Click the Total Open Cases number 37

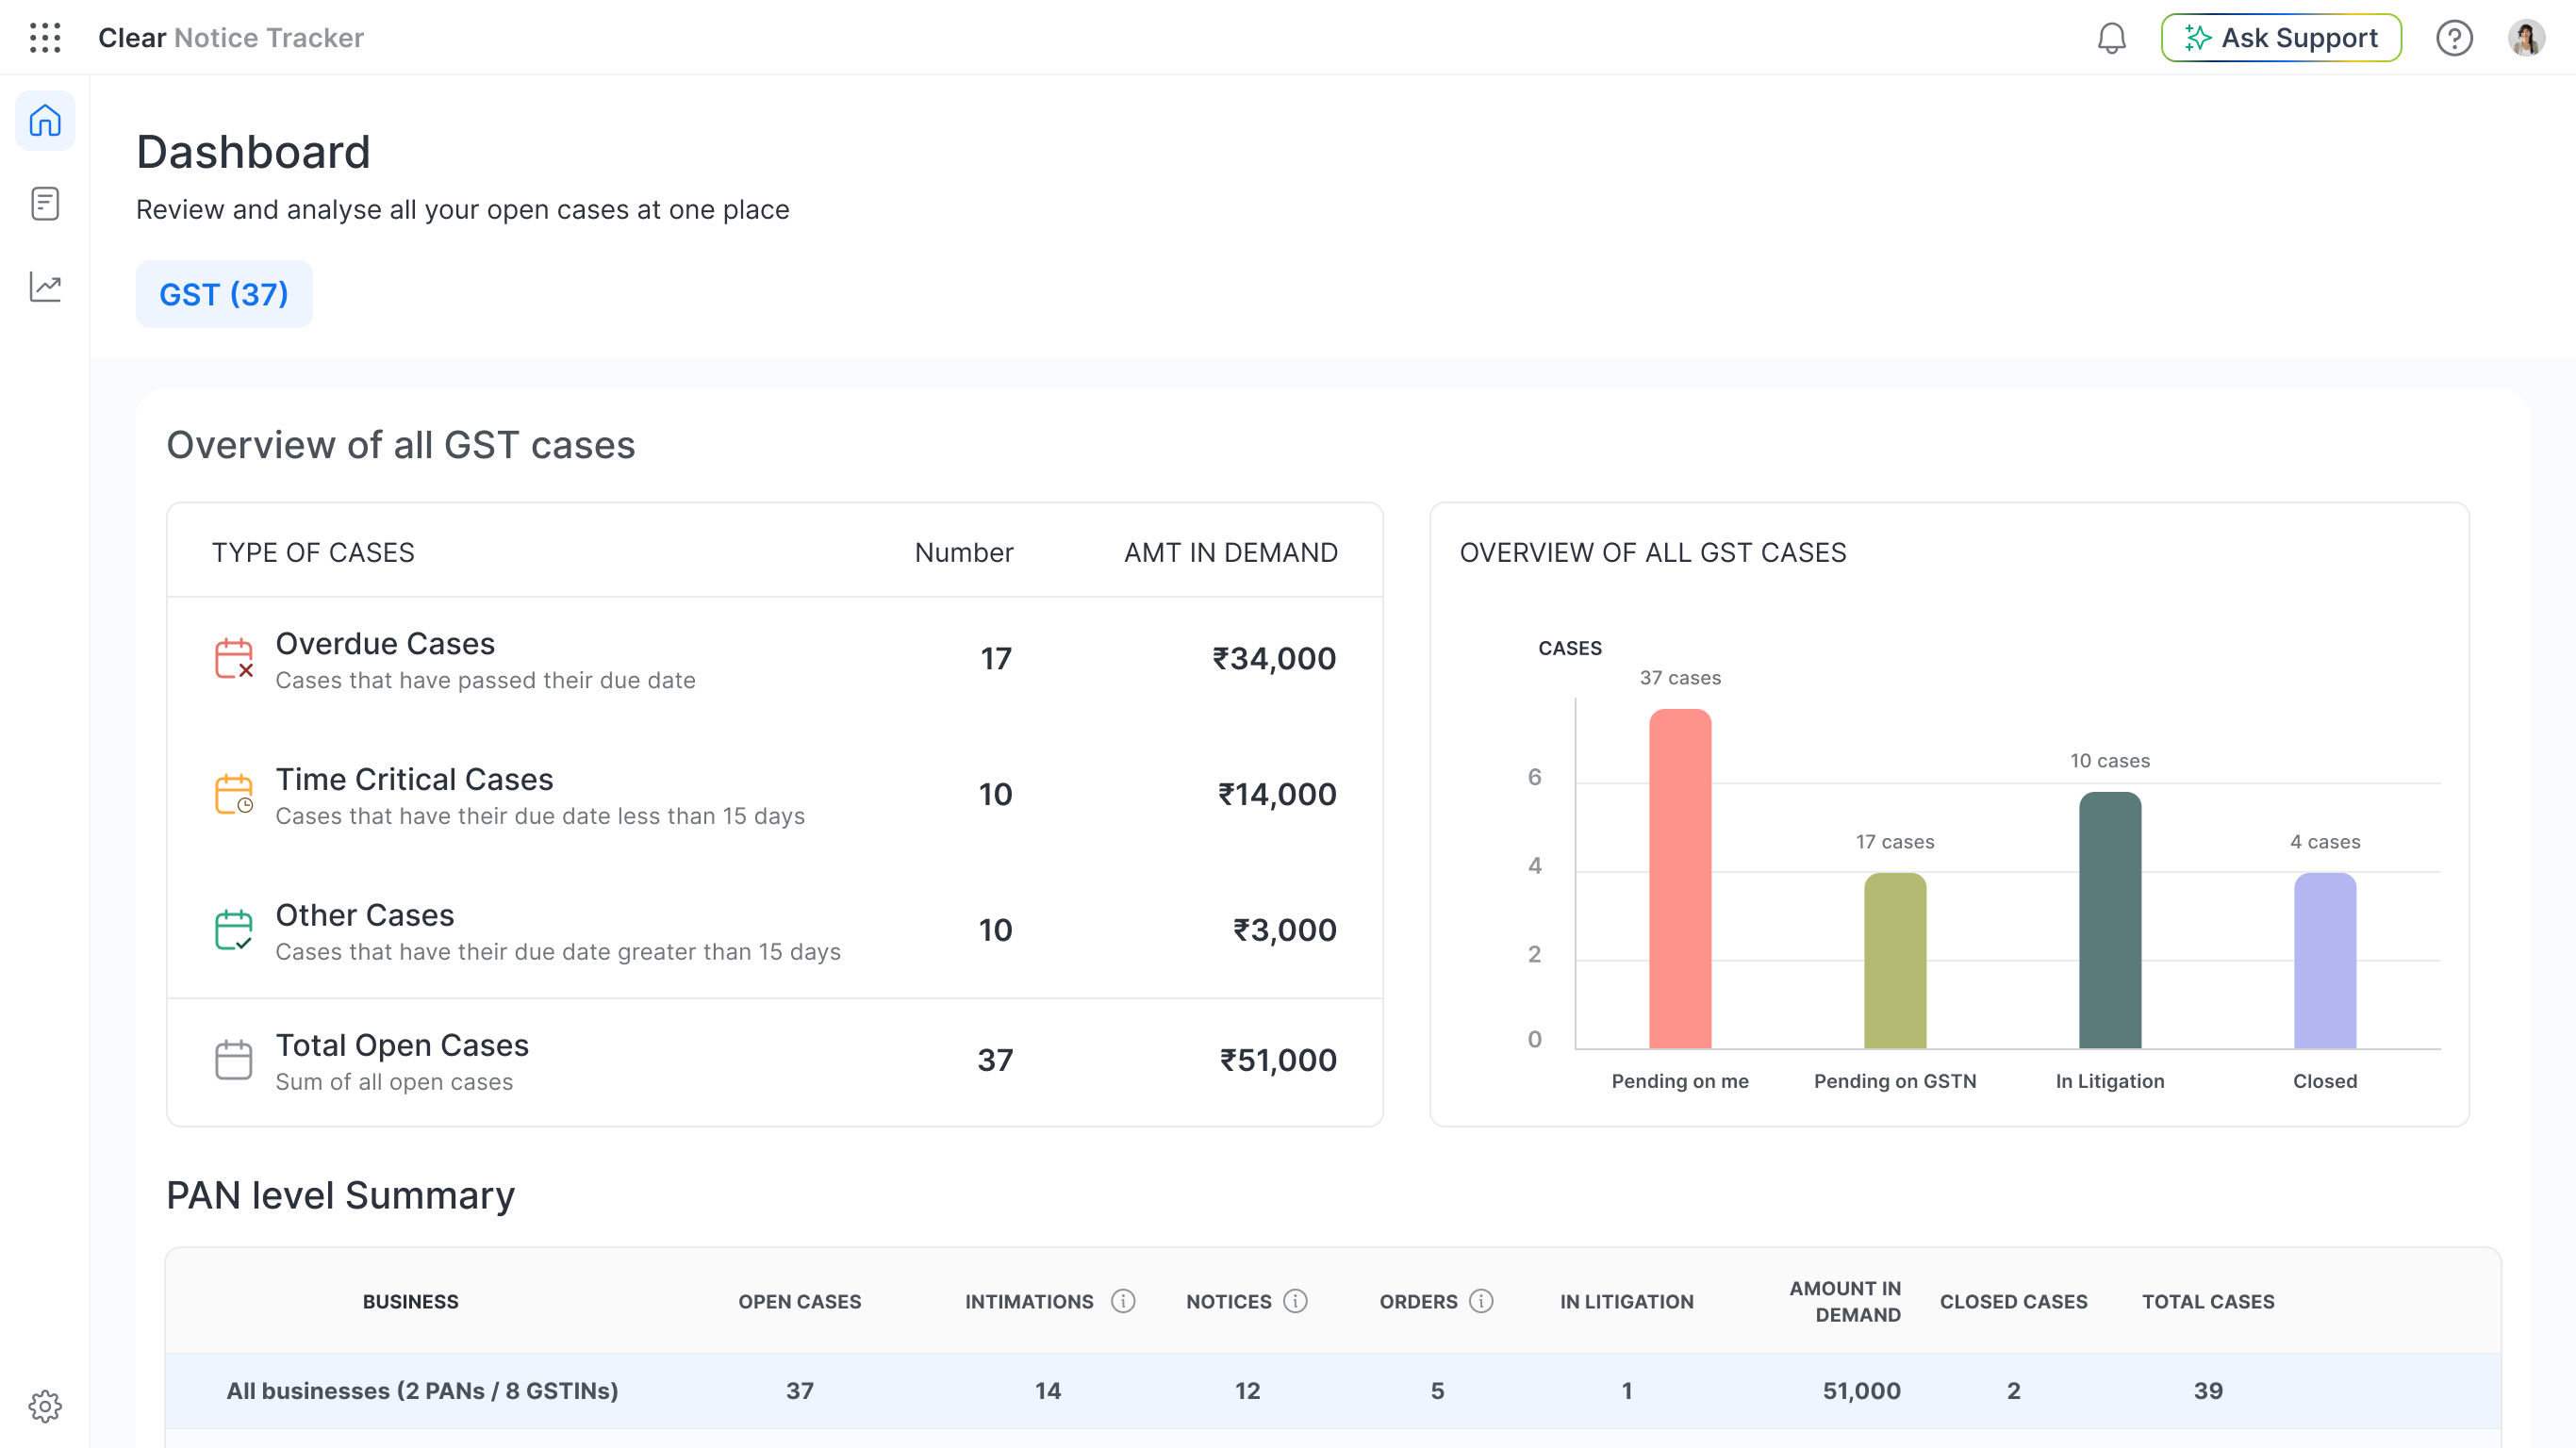tap(995, 1061)
